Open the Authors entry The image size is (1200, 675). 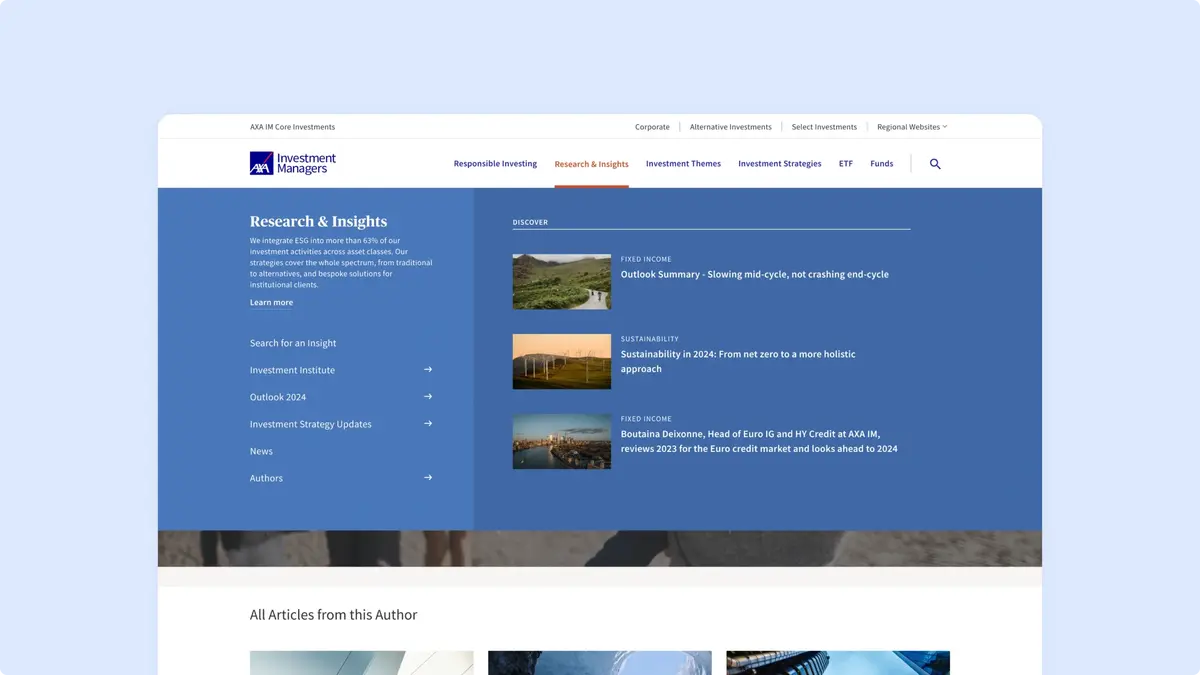click(x=266, y=478)
